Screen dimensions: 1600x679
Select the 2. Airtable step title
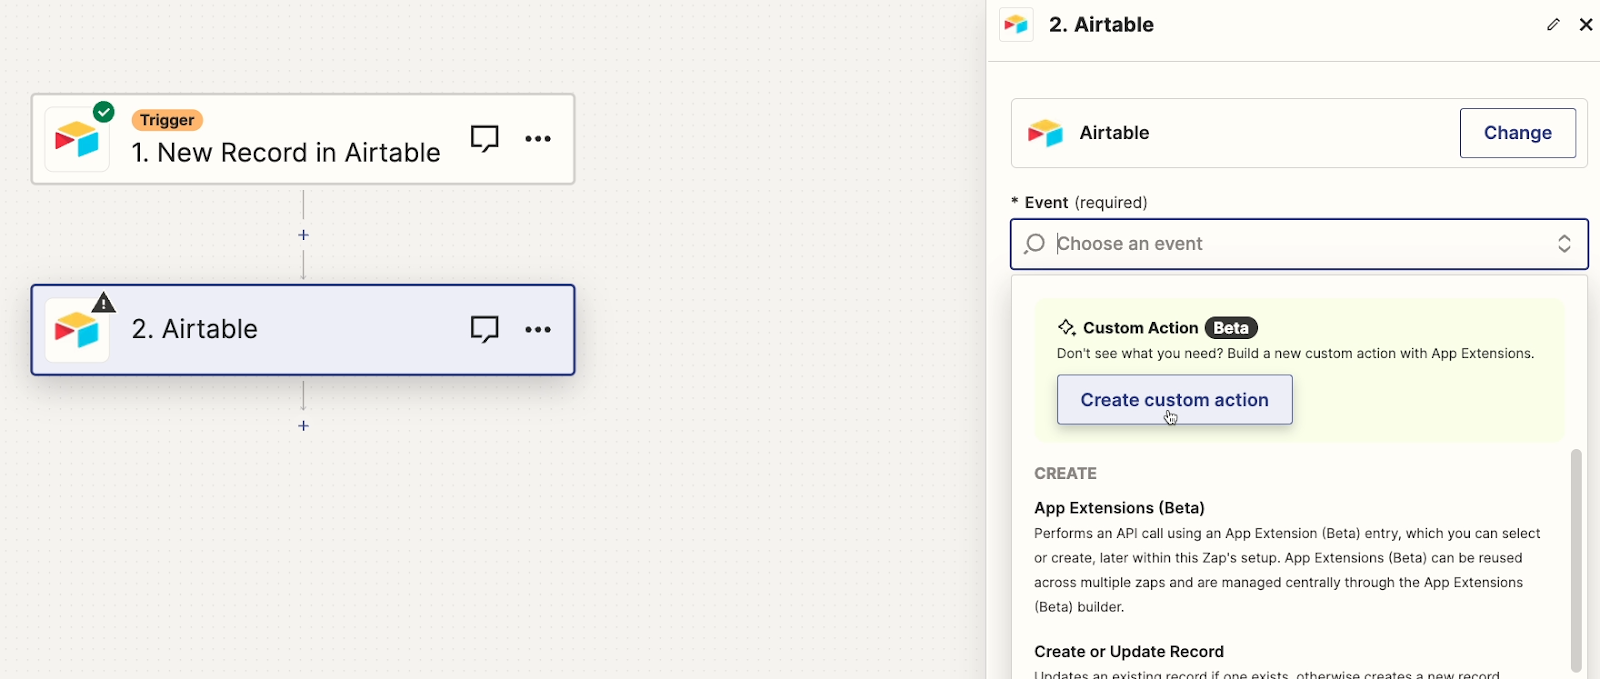pos(195,329)
